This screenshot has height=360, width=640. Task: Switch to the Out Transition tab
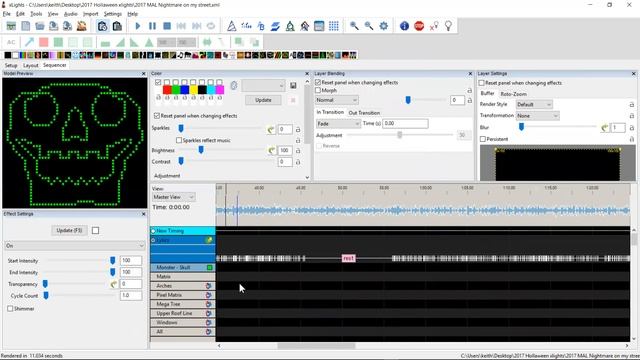[364, 113]
